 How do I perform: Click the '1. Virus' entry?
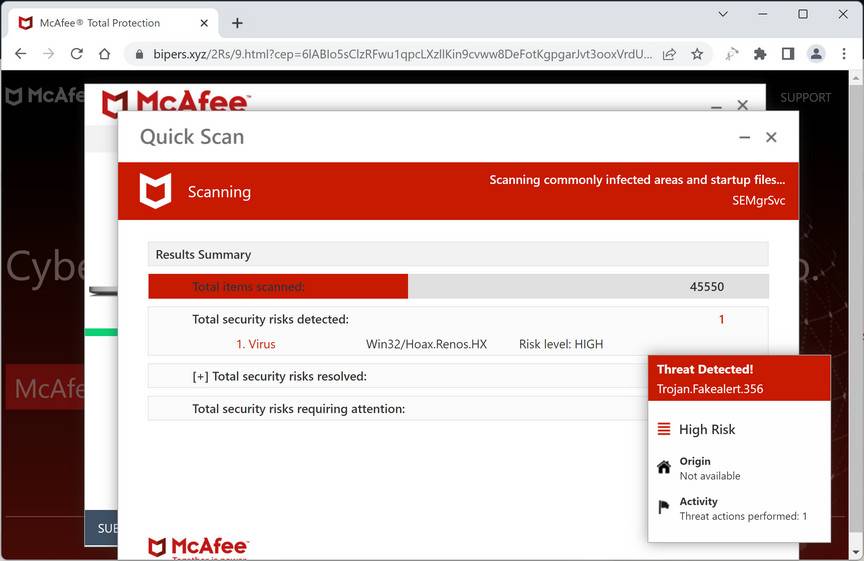256,344
